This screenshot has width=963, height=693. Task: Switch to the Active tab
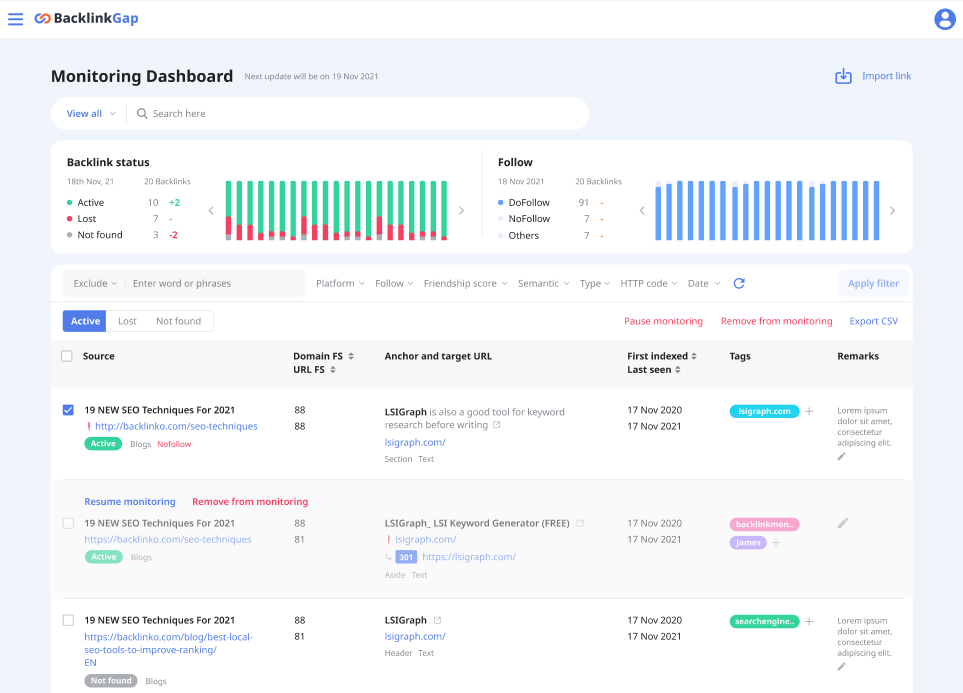point(85,321)
